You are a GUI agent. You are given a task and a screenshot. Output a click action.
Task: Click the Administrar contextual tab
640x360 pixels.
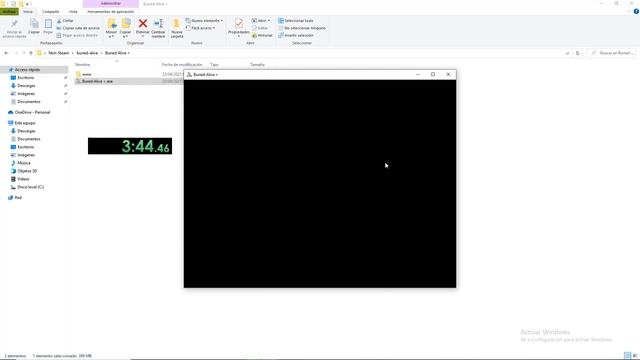click(111, 4)
